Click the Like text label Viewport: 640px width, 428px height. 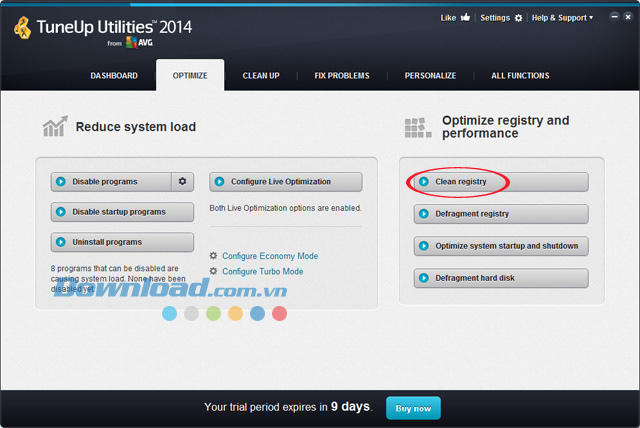pos(448,18)
